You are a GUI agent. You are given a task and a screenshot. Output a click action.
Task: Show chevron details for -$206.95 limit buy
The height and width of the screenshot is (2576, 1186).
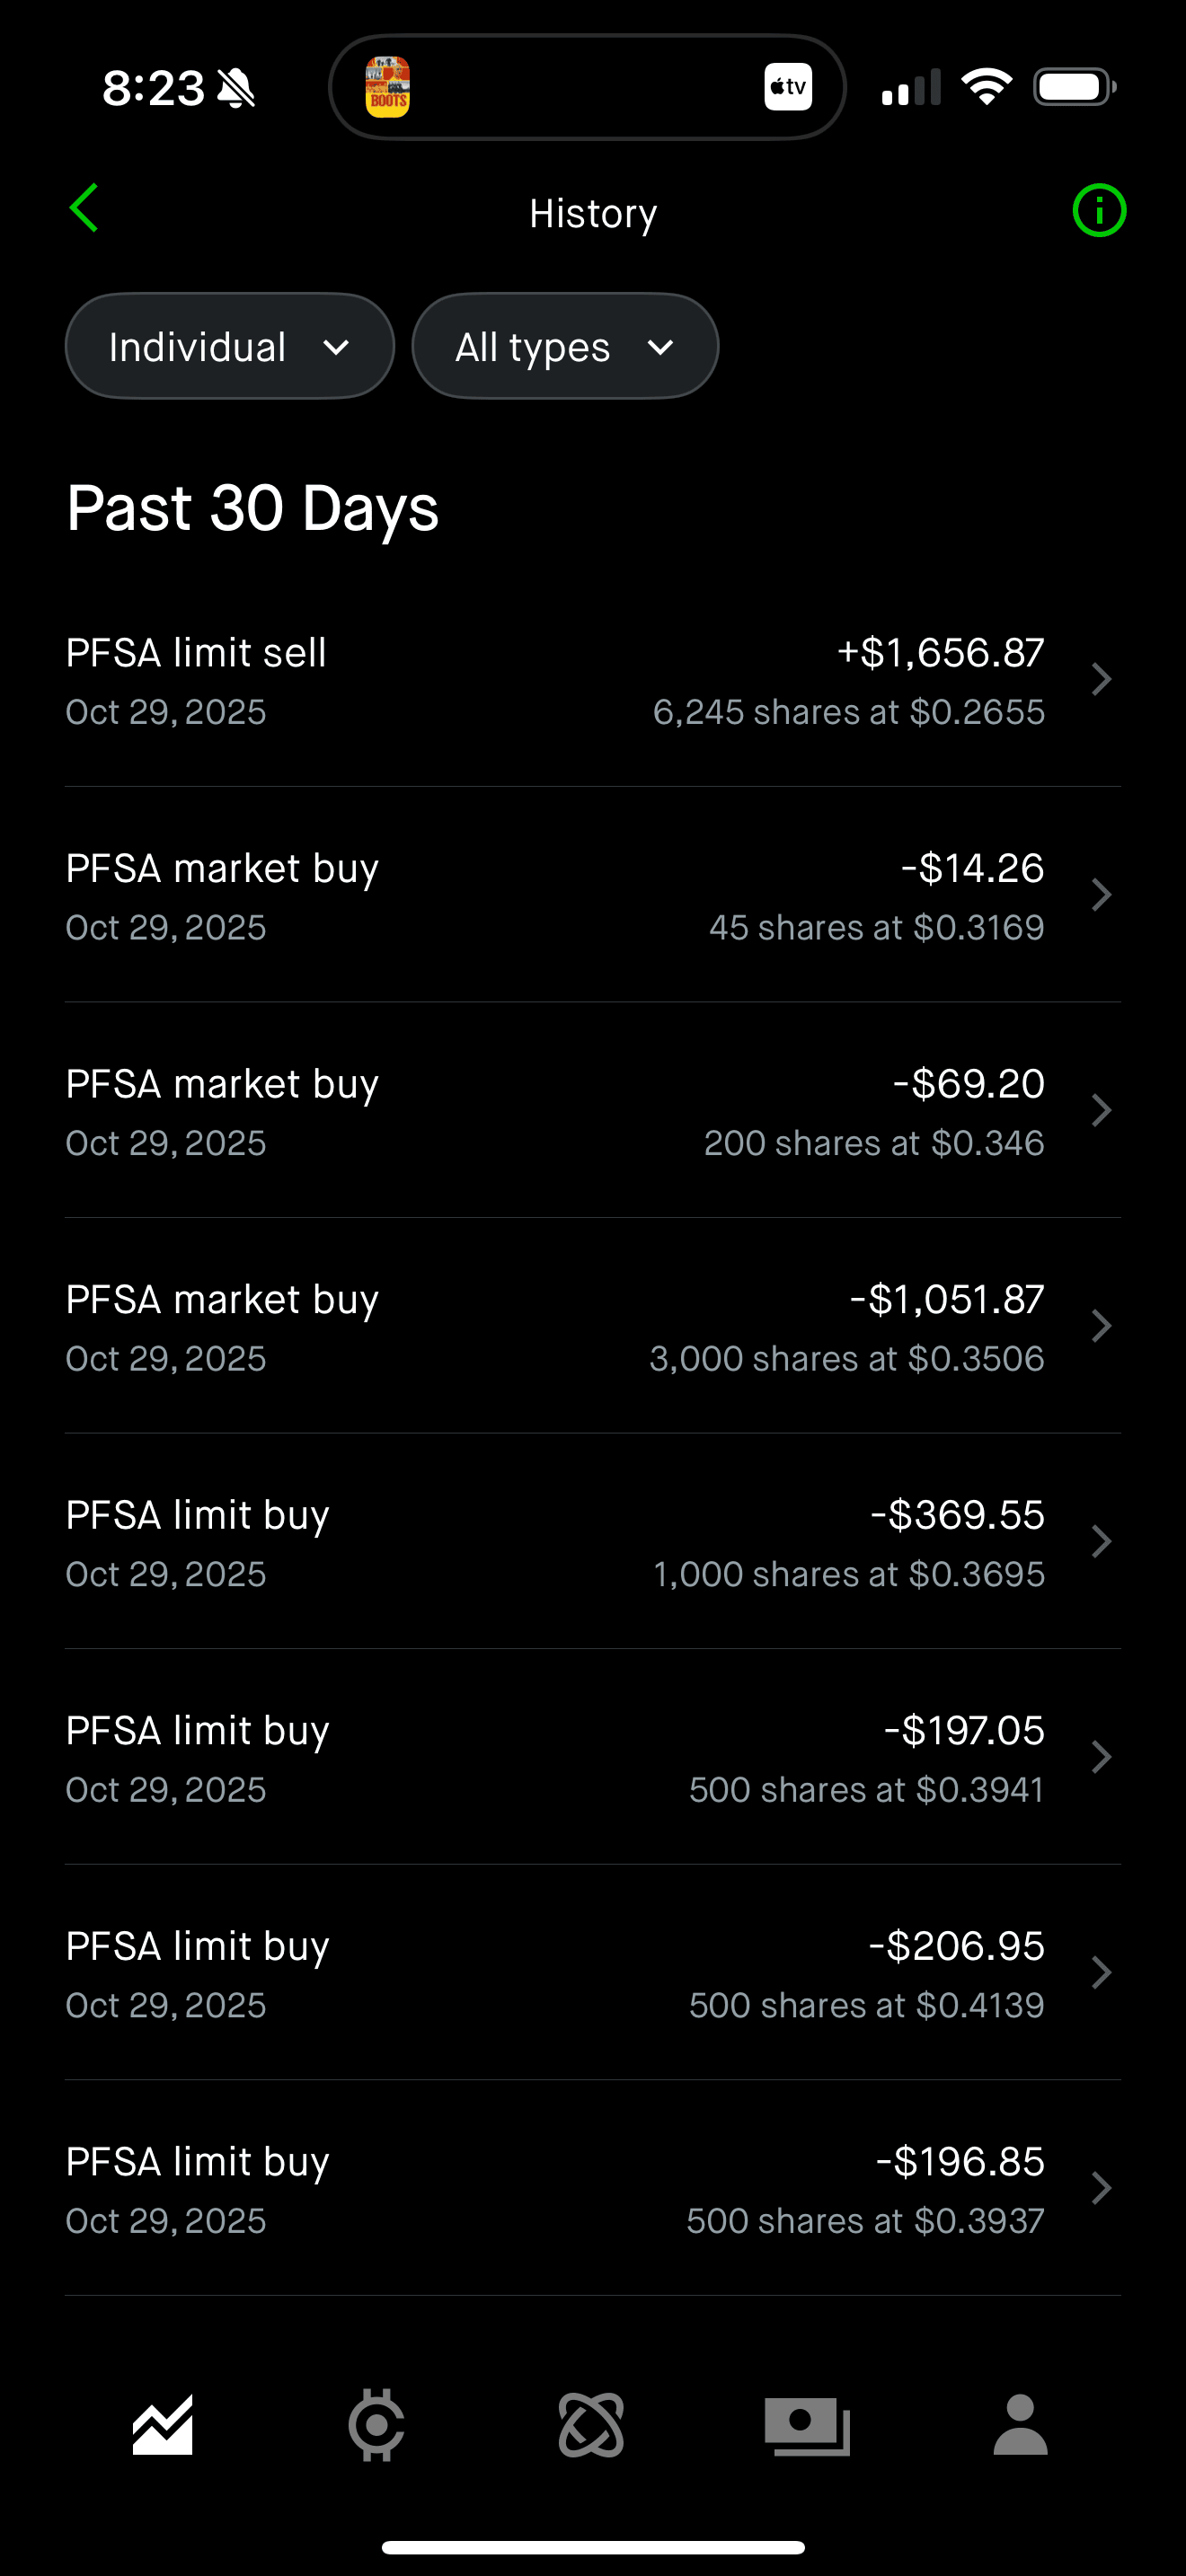1101,1973
